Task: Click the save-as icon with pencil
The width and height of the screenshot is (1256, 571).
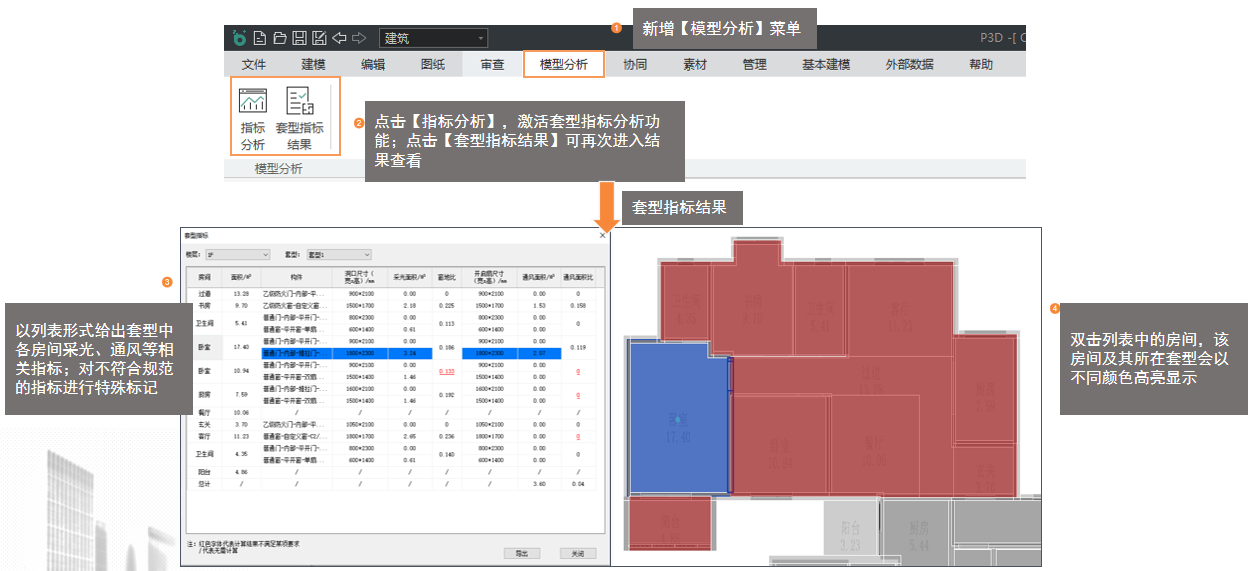Action: tap(319, 39)
